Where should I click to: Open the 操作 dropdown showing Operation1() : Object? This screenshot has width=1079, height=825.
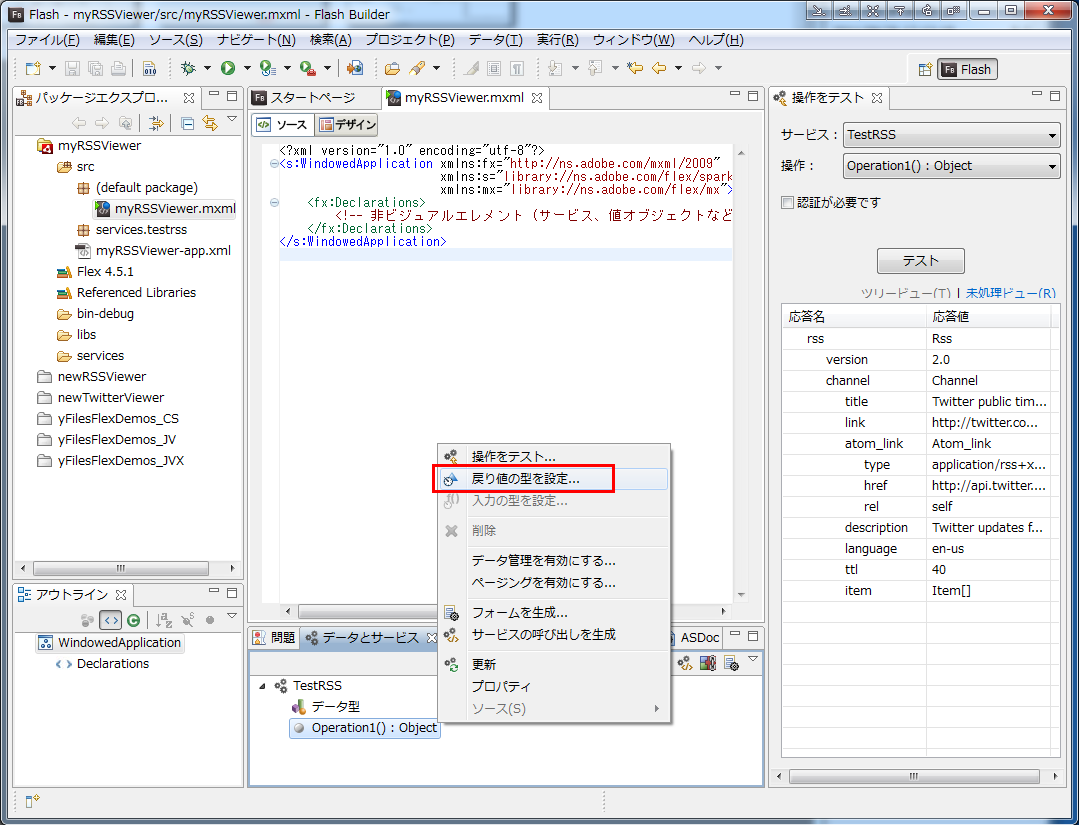click(952, 166)
